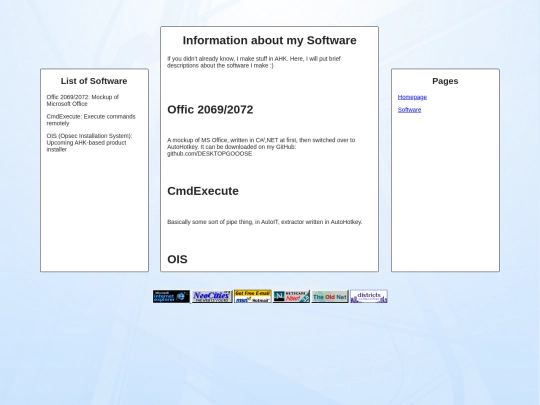This screenshot has width=540, height=405.
Task: Click the Offic 2069/2072 heading
Action: coord(210,110)
